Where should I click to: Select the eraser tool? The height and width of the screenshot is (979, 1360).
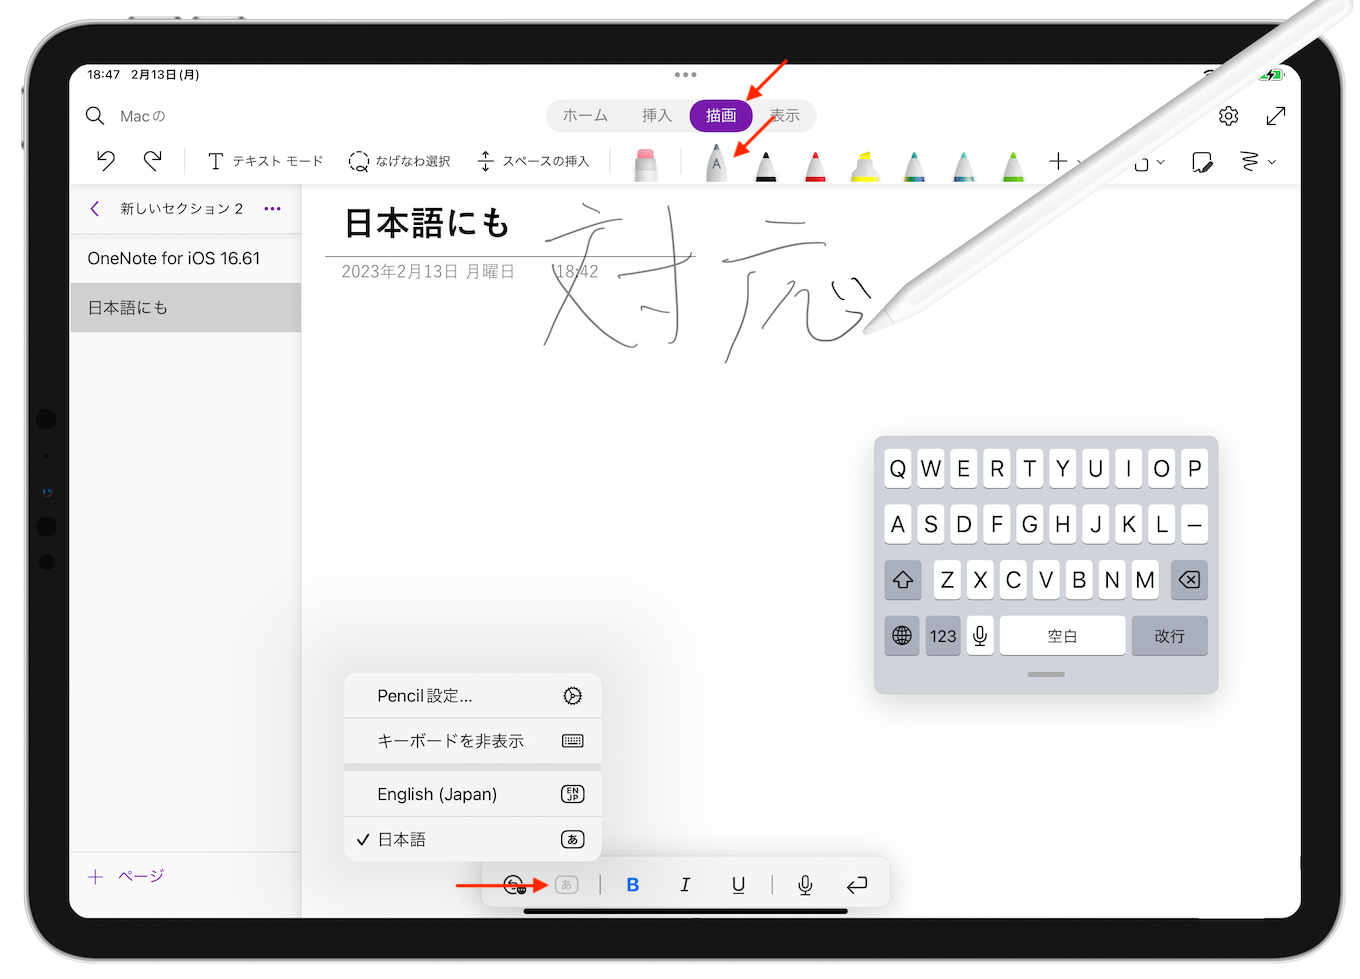pyautogui.click(x=646, y=164)
